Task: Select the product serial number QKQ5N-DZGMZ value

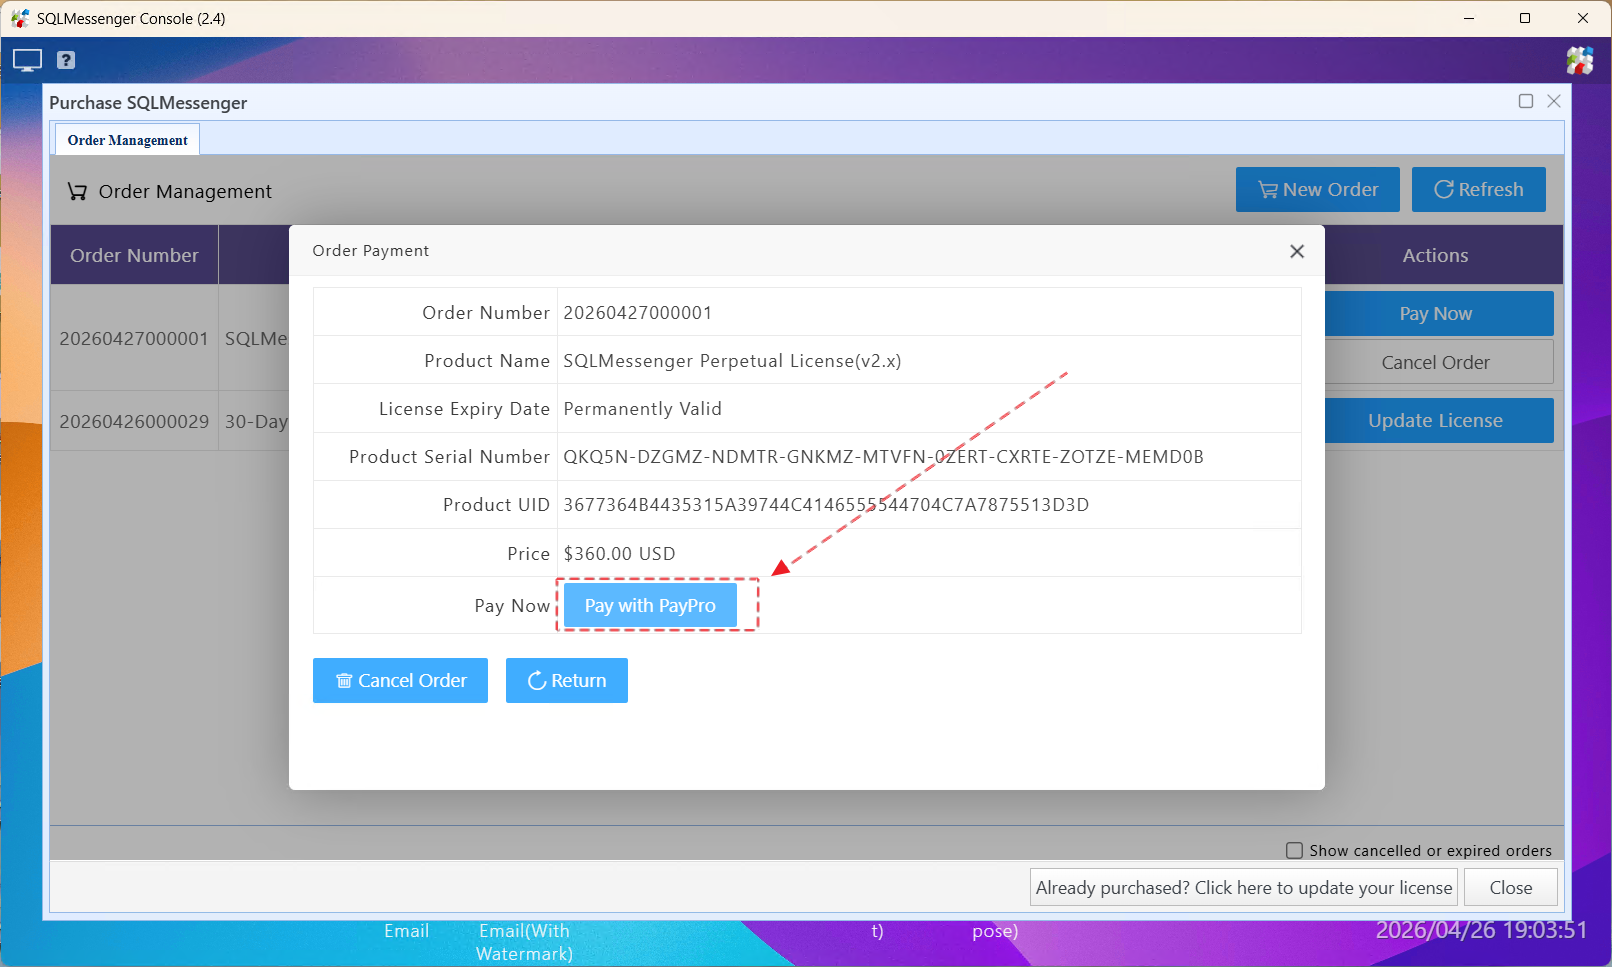Action: click(883, 457)
